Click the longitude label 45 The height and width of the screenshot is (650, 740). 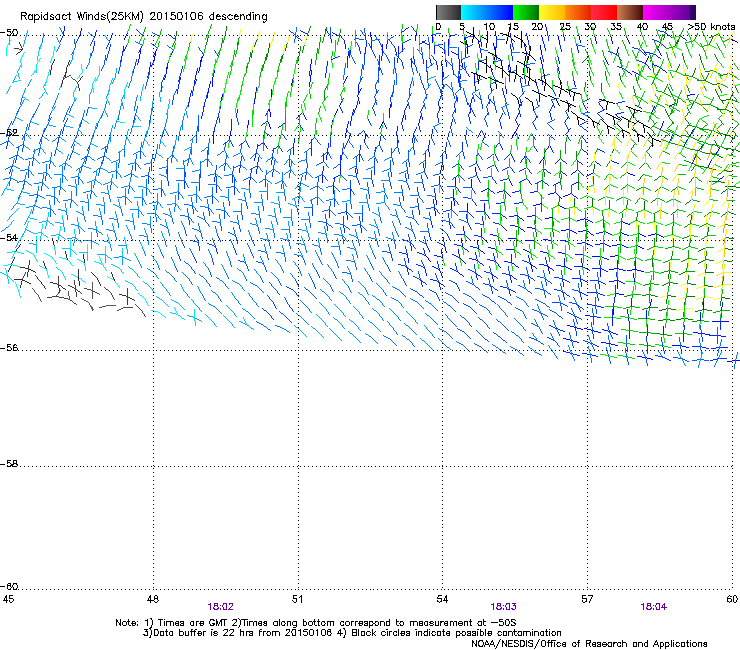pos(8,599)
